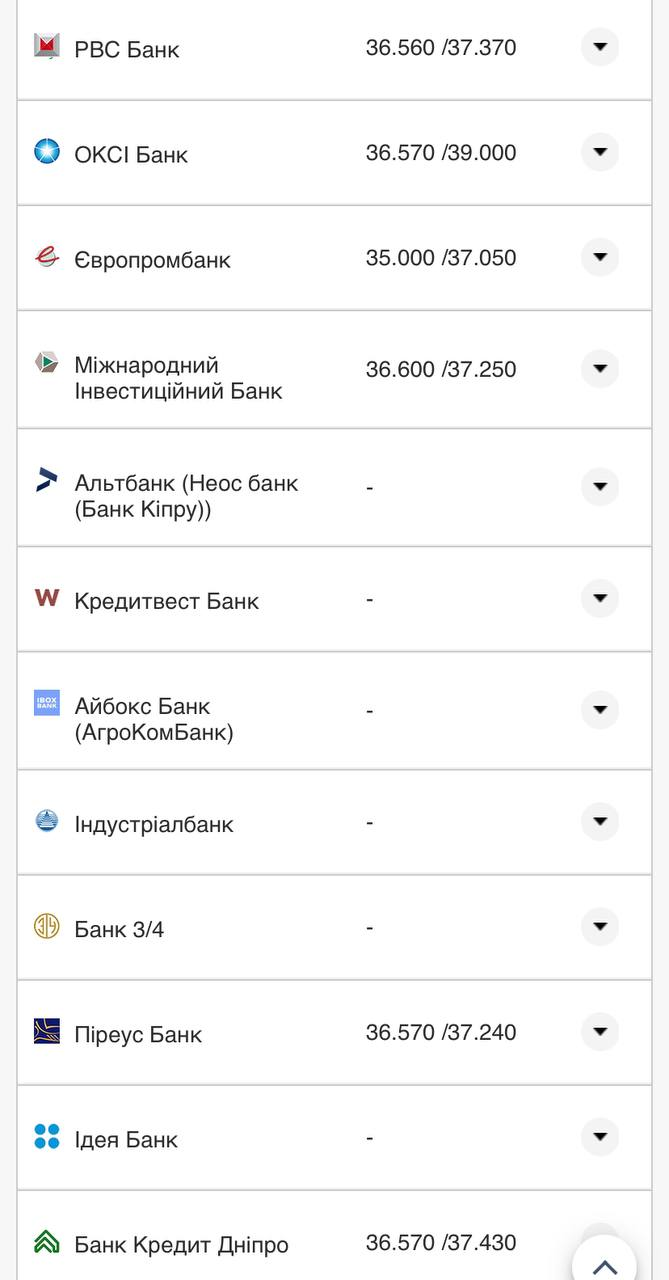Click the Банк 3/4 gold emblem

[x=45, y=925]
